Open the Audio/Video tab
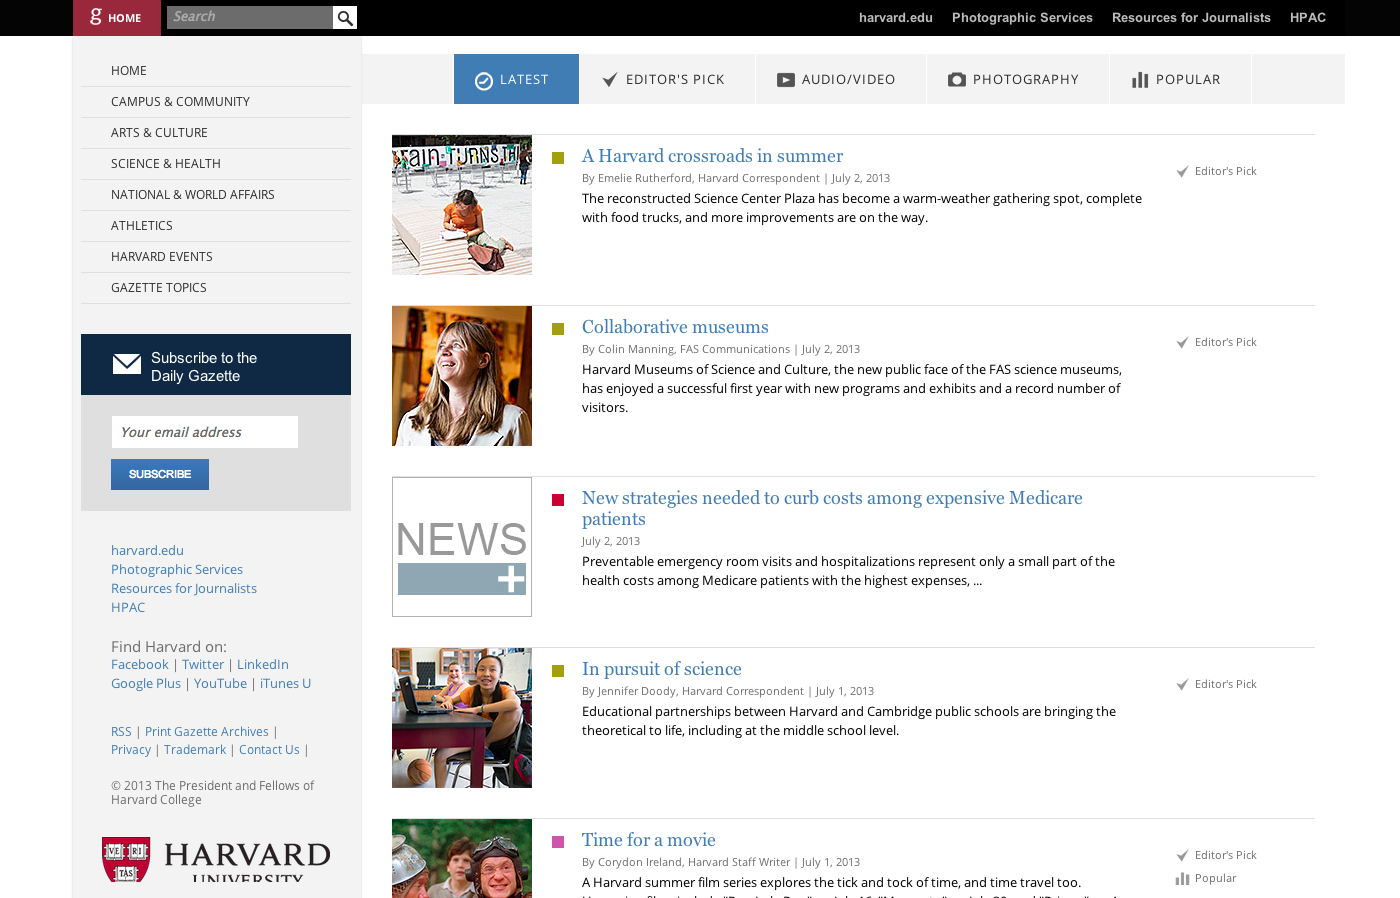 coord(840,79)
